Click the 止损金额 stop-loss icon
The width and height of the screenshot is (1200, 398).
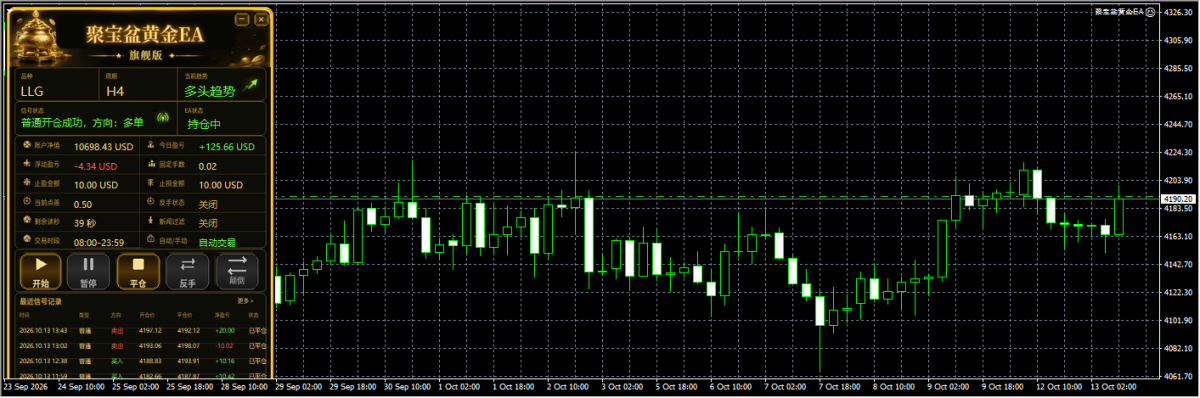(x=151, y=184)
